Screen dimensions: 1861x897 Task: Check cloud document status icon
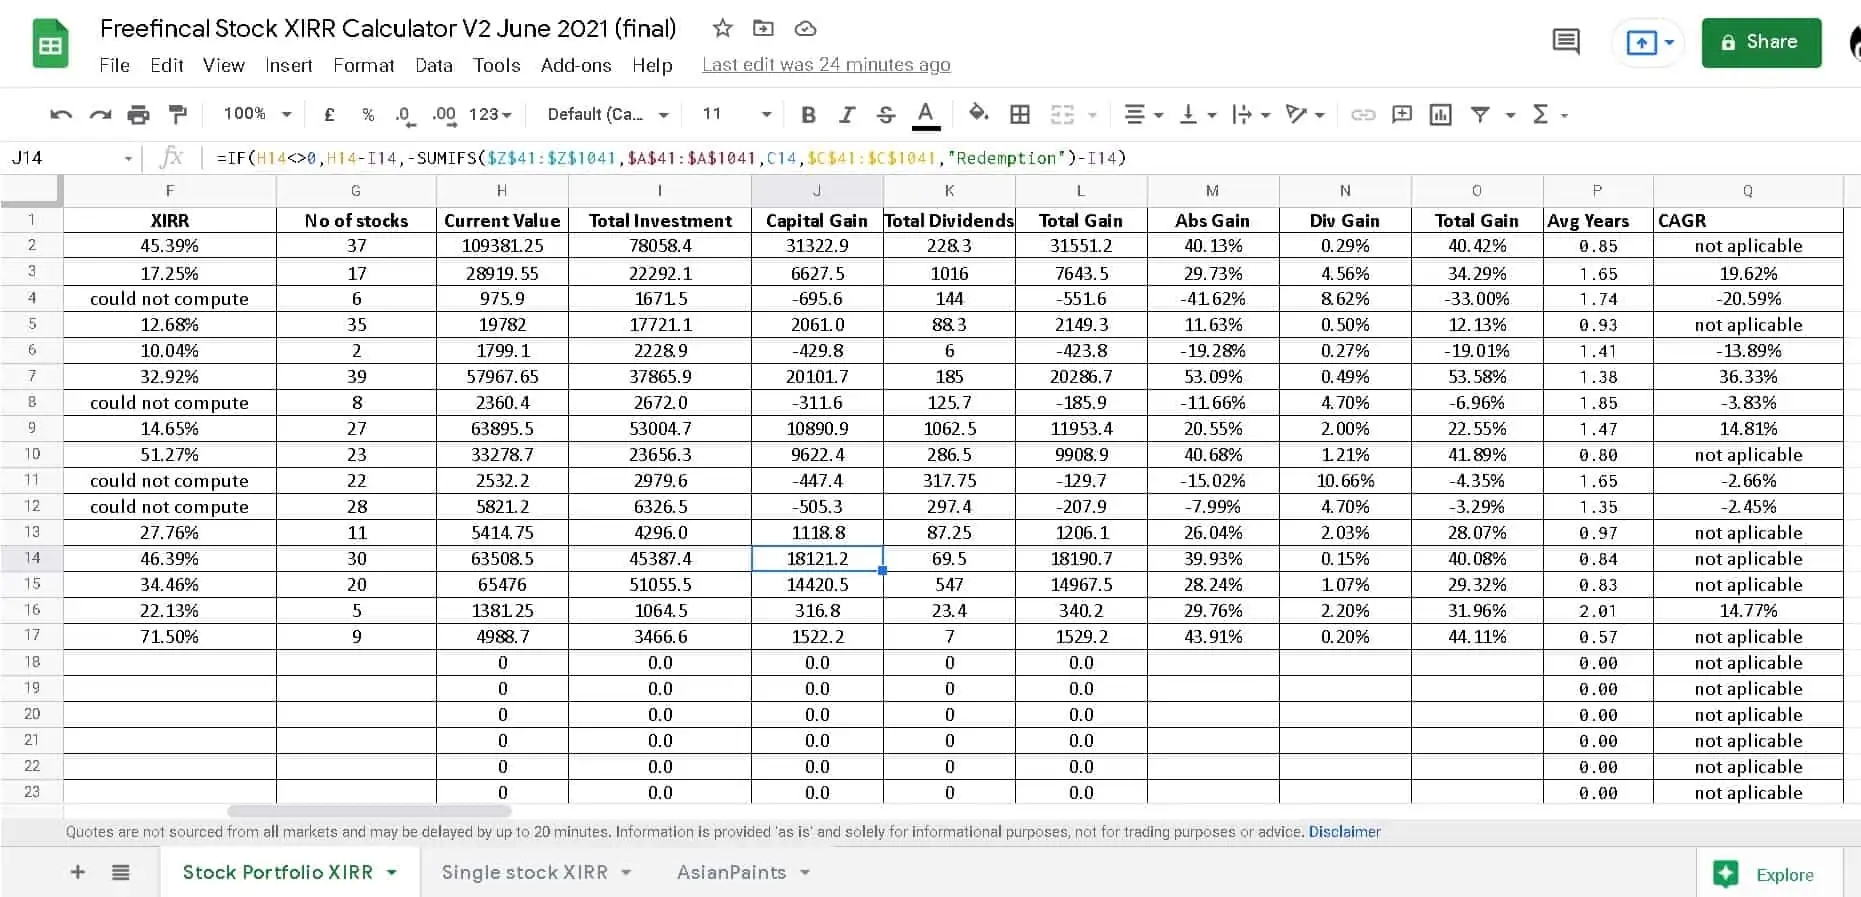point(805,28)
